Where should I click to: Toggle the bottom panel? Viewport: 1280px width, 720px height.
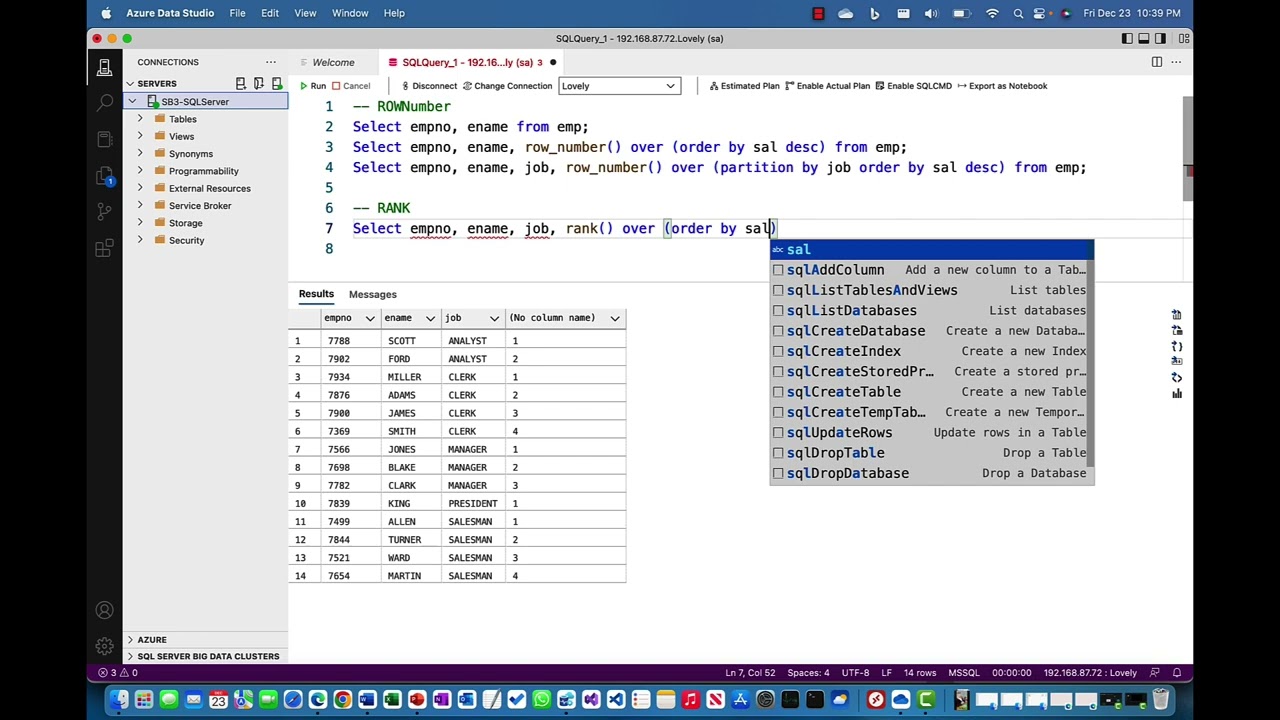click(x=1144, y=38)
